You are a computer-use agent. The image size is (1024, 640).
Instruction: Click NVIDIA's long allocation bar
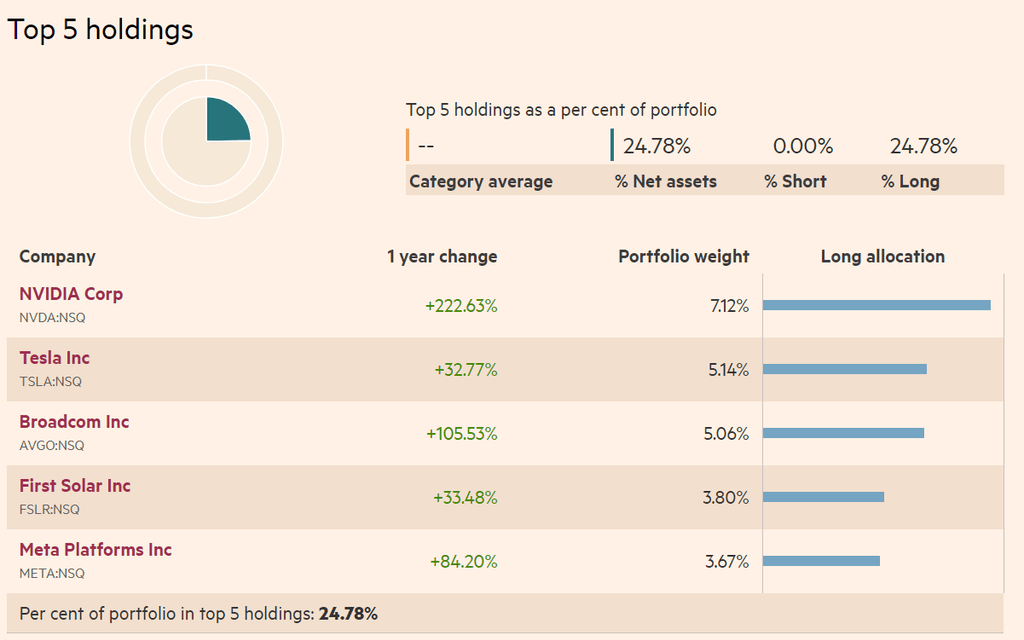point(877,305)
